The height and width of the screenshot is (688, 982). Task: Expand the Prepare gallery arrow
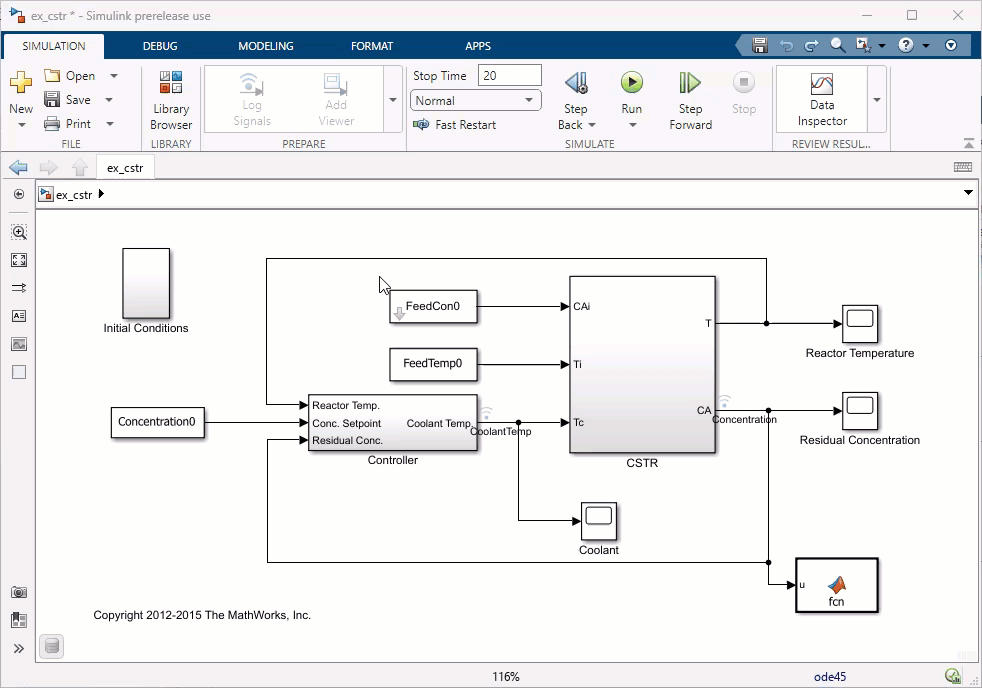[x=393, y=100]
